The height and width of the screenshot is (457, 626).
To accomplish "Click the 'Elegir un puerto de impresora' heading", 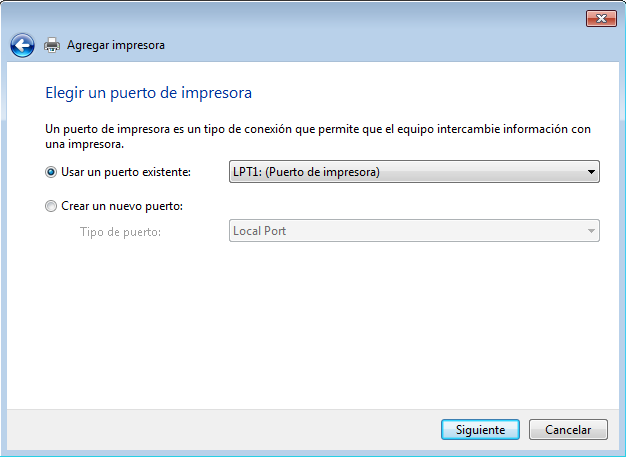I will point(149,93).
